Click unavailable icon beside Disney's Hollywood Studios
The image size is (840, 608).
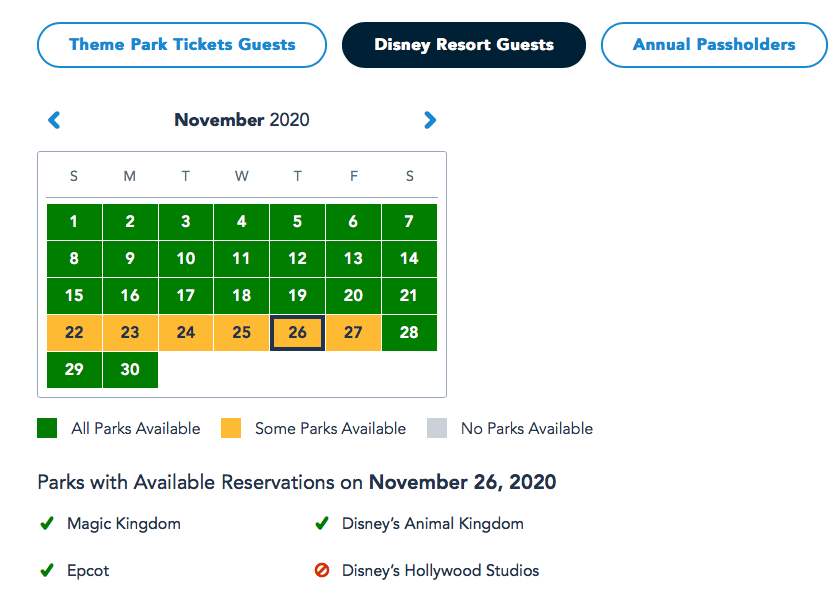pyautogui.click(x=322, y=571)
